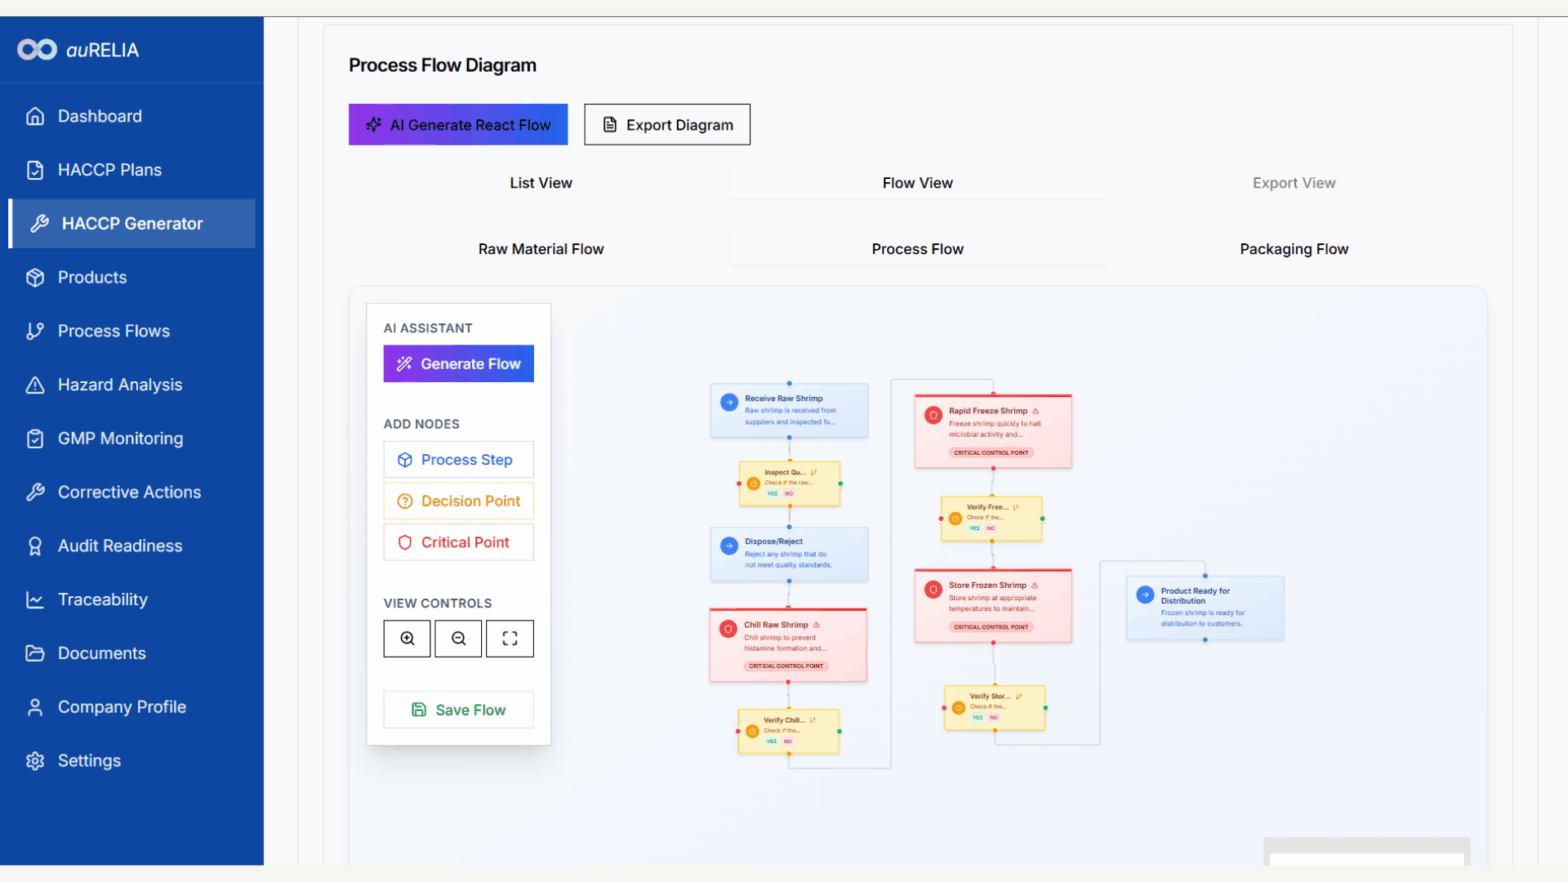Save the current flow
The image size is (1568, 882).
458,710
